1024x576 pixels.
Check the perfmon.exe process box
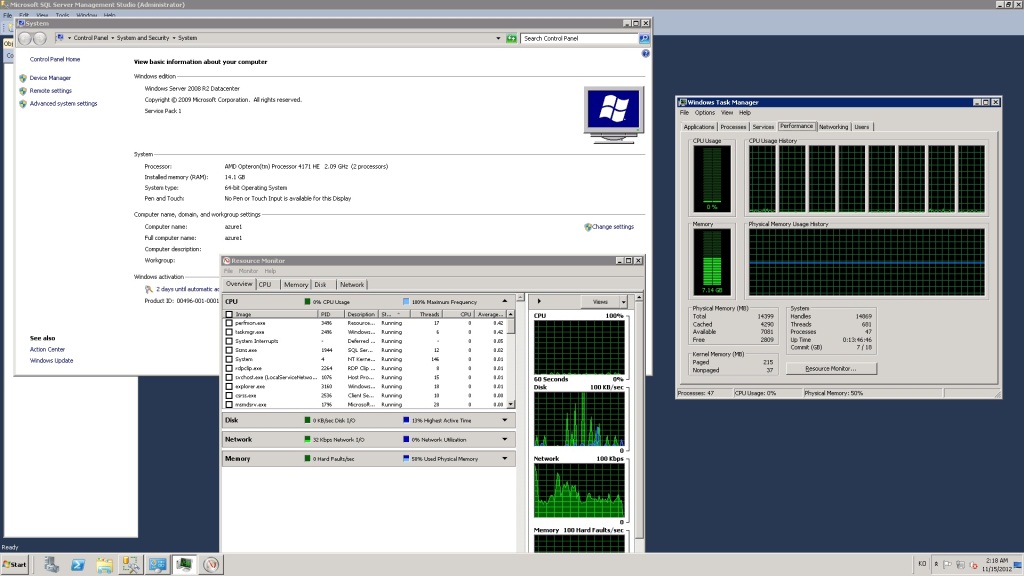point(229,323)
